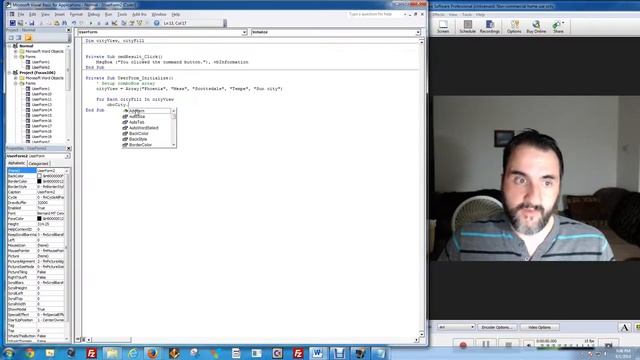Open the File menu in VBA editor
This screenshot has width=640, height=360.
[21, 14]
